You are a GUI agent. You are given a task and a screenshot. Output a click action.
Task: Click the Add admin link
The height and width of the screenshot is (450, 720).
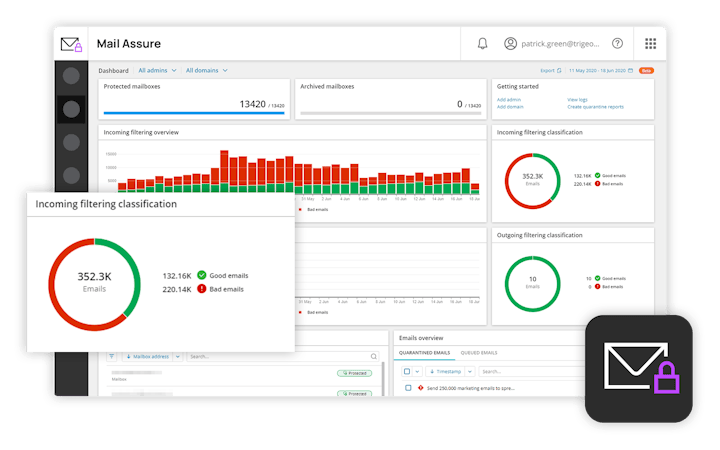(x=509, y=100)
